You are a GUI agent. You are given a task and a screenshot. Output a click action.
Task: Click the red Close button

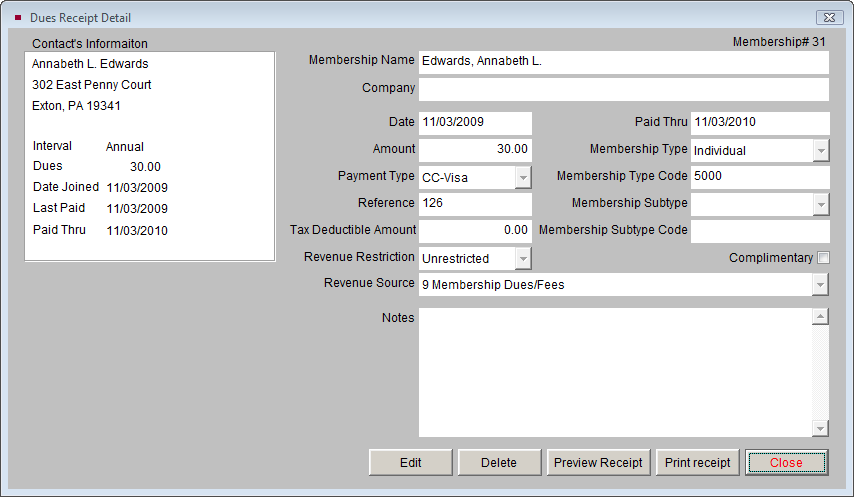786,462
